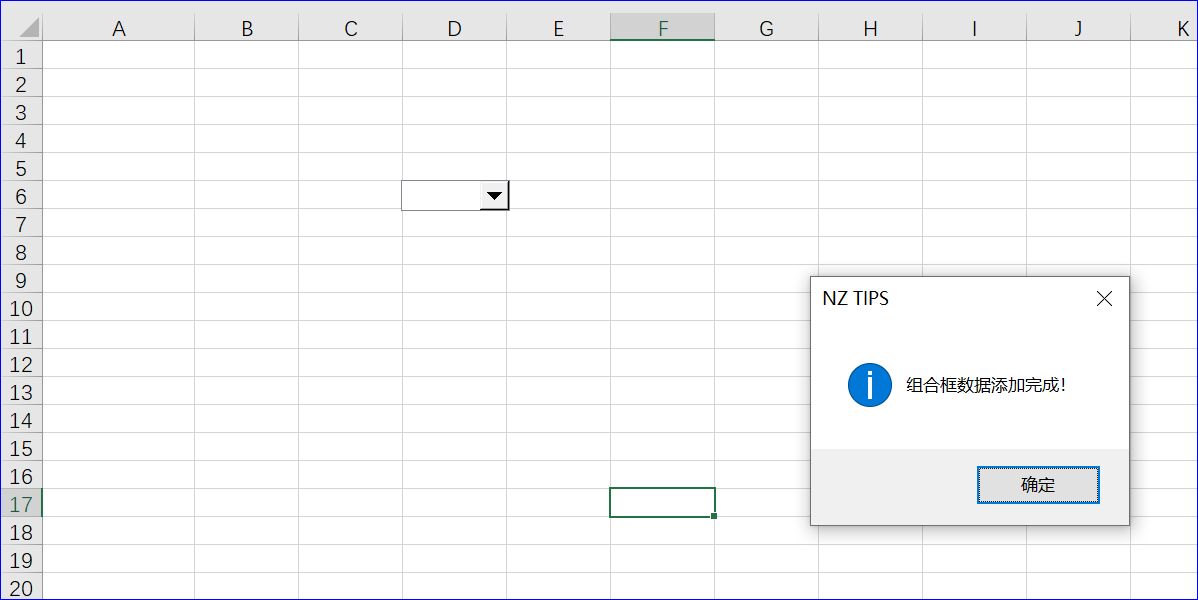Select cell A1

(119, 56)
